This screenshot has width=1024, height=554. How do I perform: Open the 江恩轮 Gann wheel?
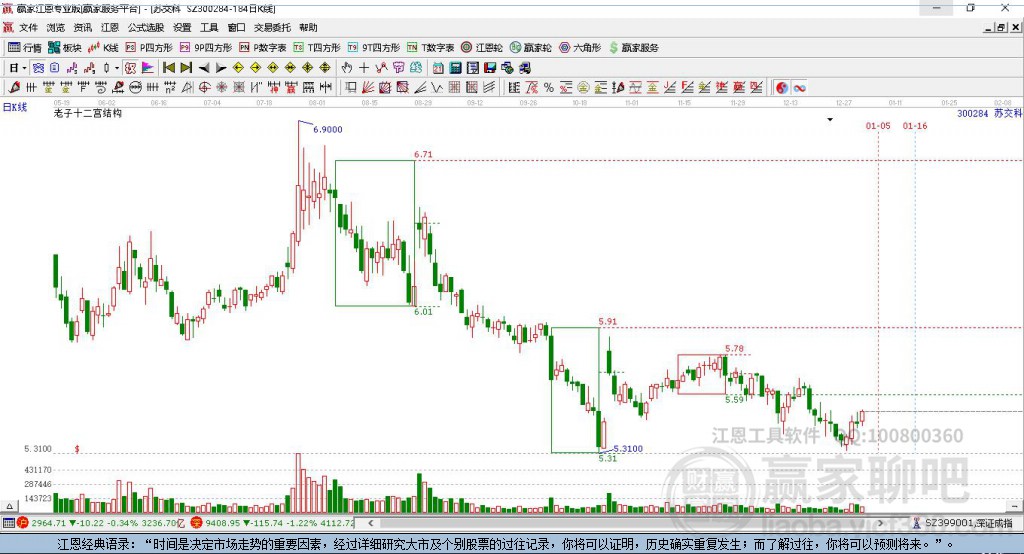[482, 48]
